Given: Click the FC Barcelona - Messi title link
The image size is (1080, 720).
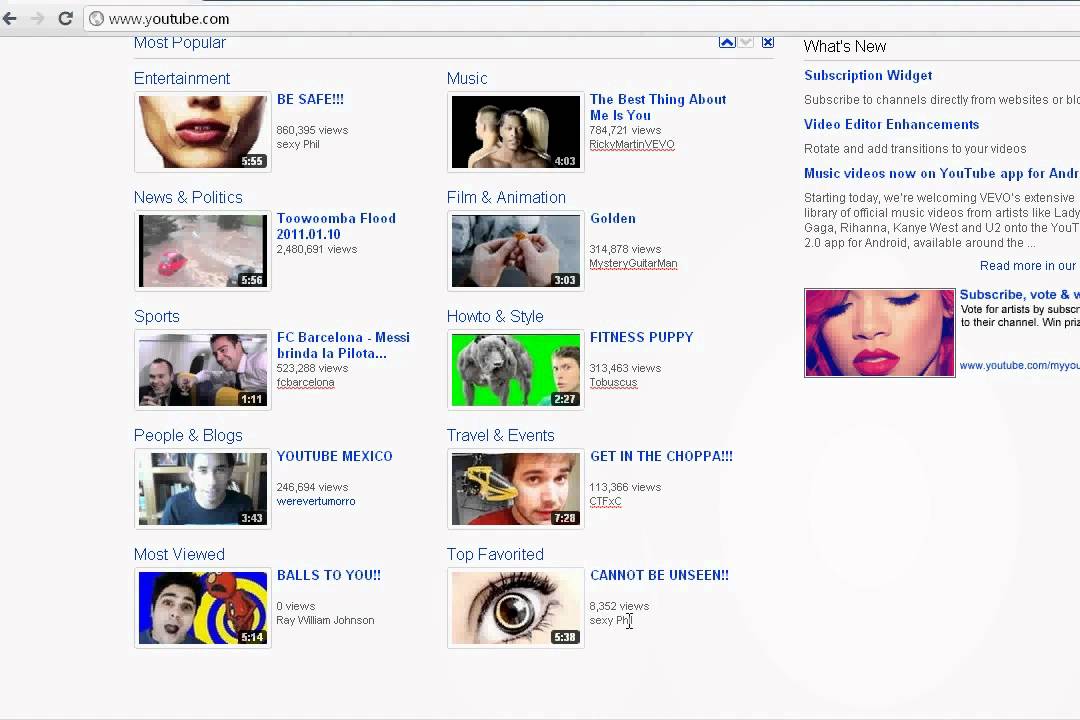Looking at the screenshot, I should point(343,345).
